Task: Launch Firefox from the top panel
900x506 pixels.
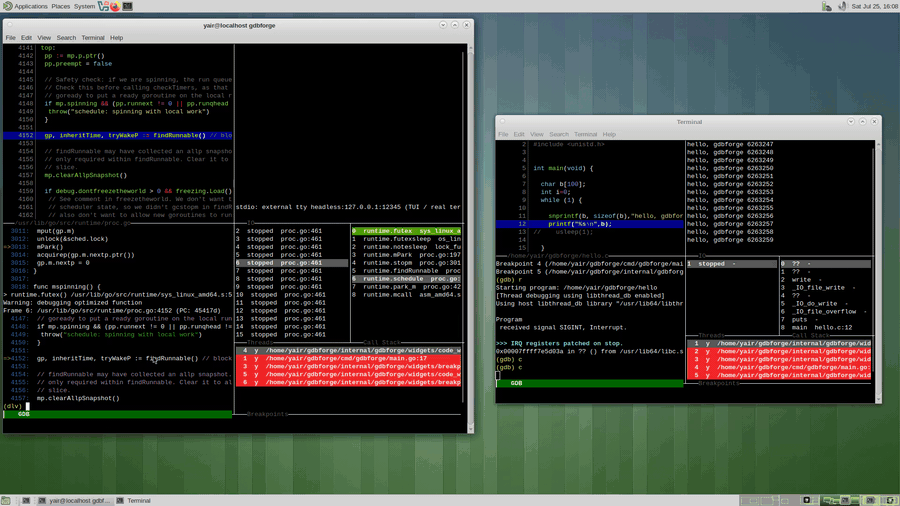Action: tap(115, 6)
